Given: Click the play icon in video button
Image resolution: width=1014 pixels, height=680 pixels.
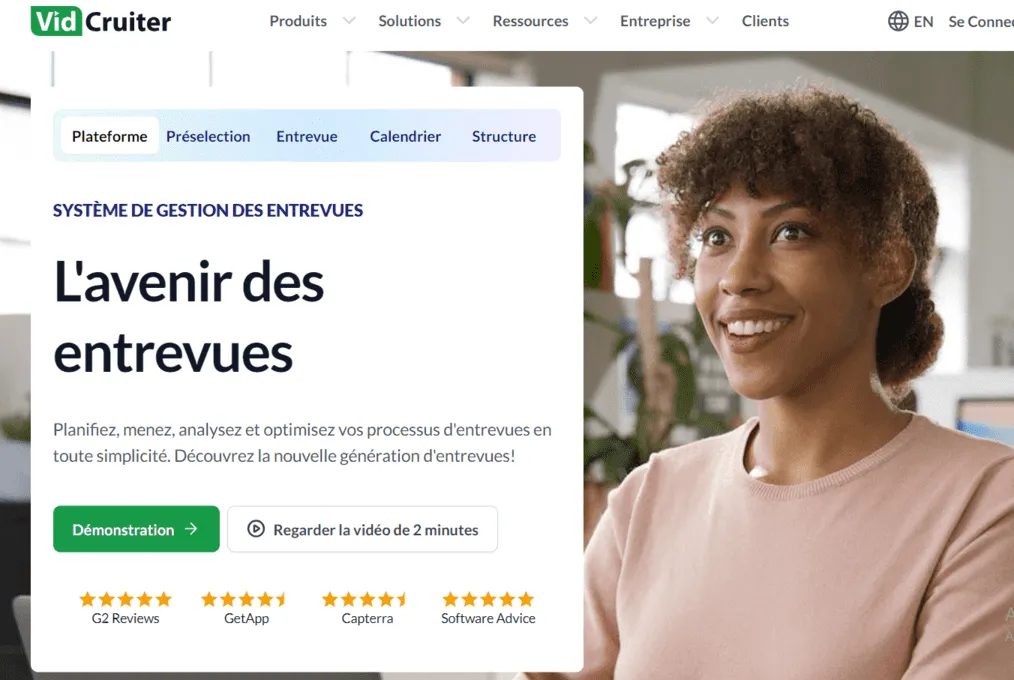Looking at the screenshot, I should [x=256, y=529].
